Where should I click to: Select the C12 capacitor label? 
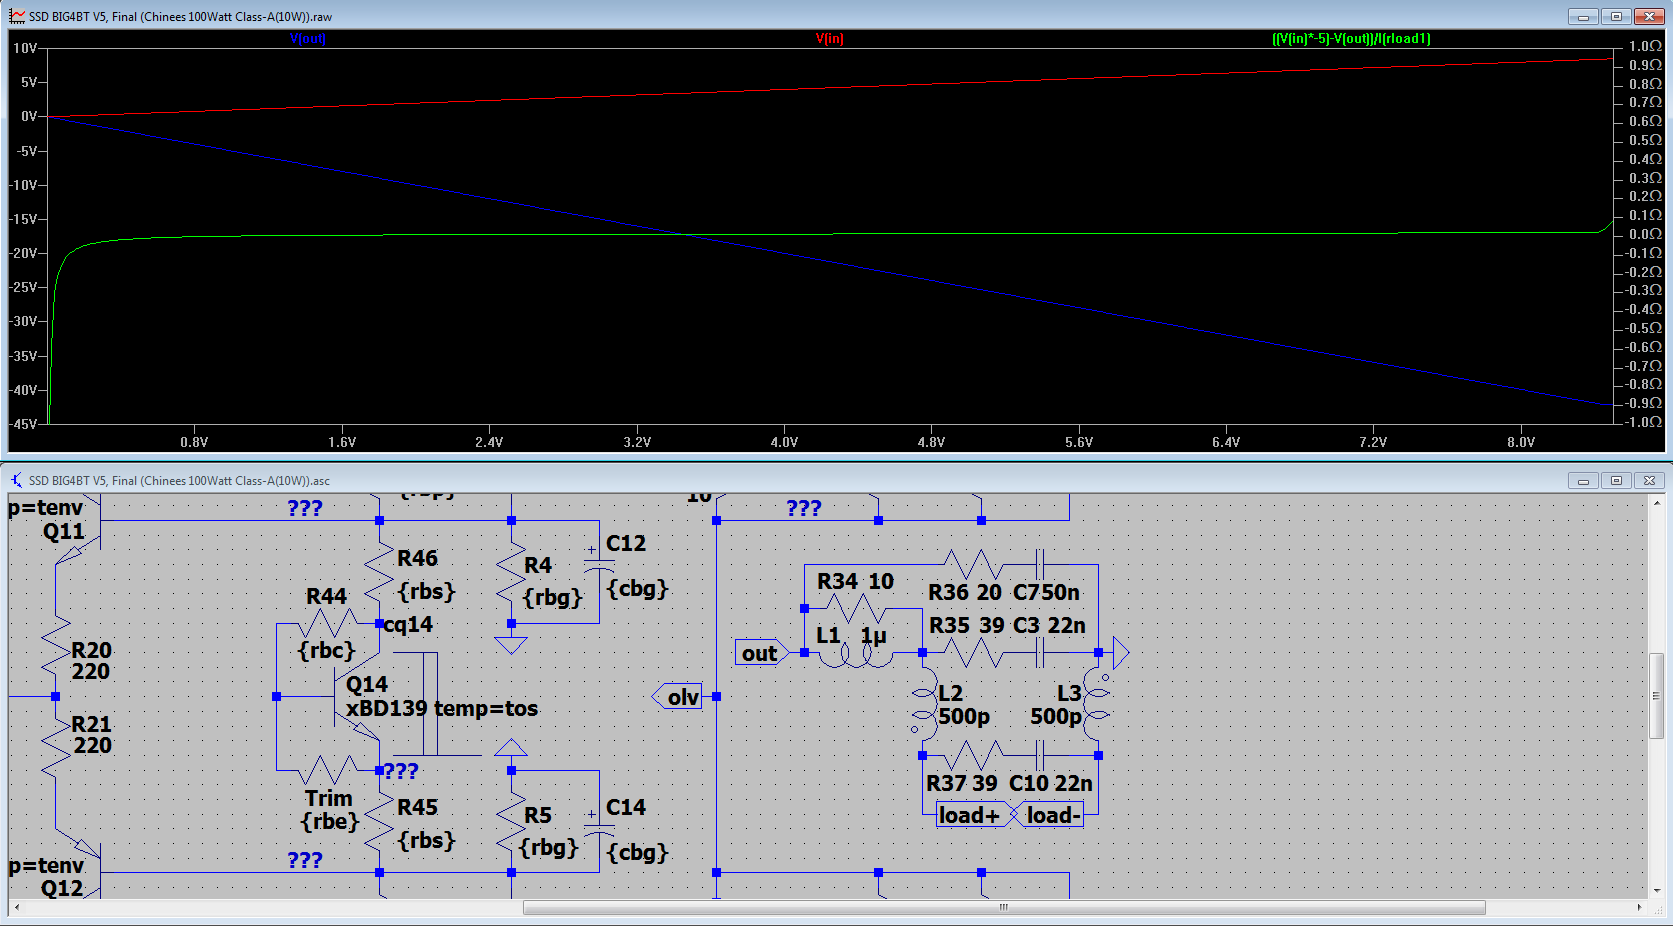point(626,543)
